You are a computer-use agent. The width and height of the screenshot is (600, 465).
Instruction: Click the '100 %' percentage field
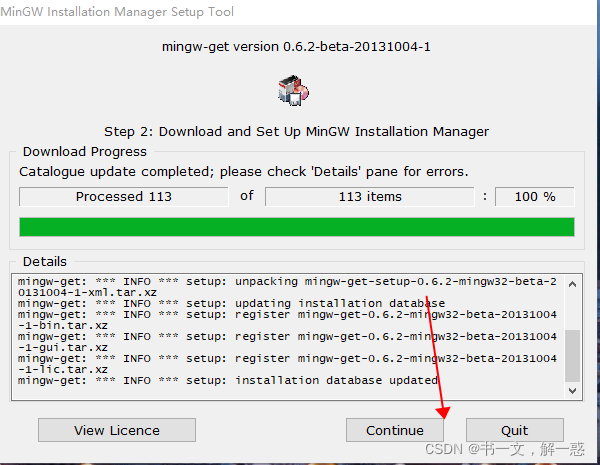(x=535, y=197)
